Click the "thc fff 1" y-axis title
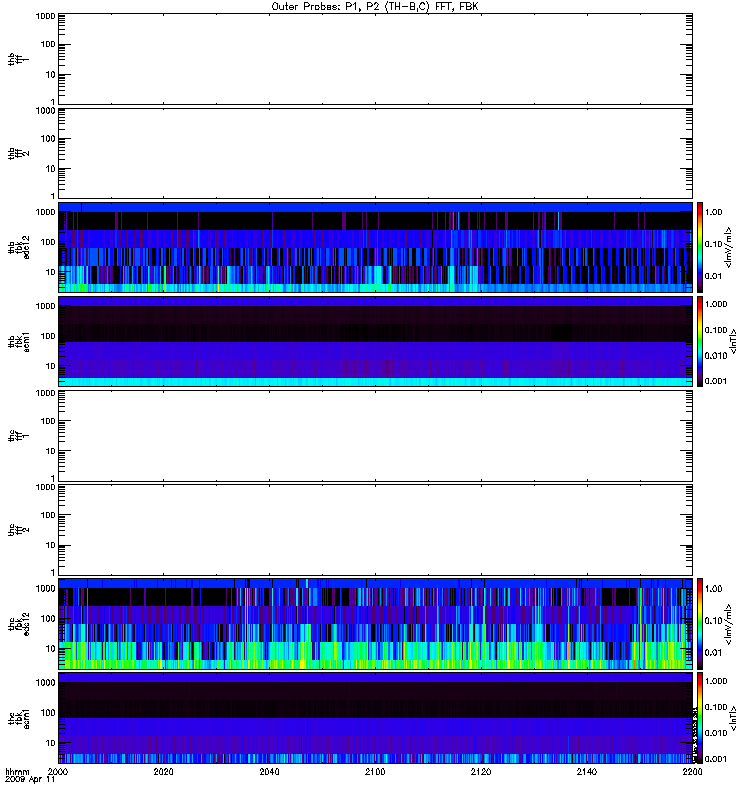 pyautogui.click(x=18, y=436)
